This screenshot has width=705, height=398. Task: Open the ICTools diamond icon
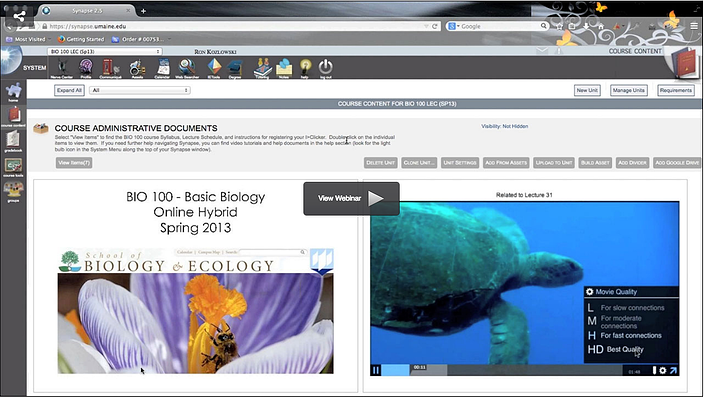[x=214, y=68]
